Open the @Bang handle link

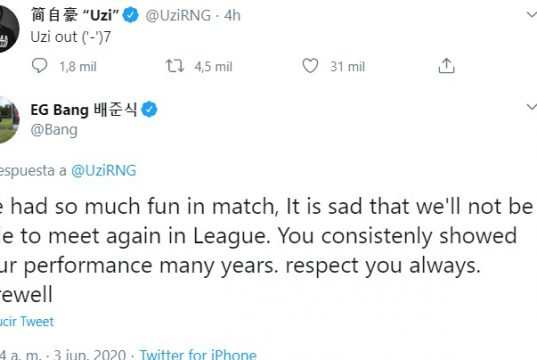(54, 130)
